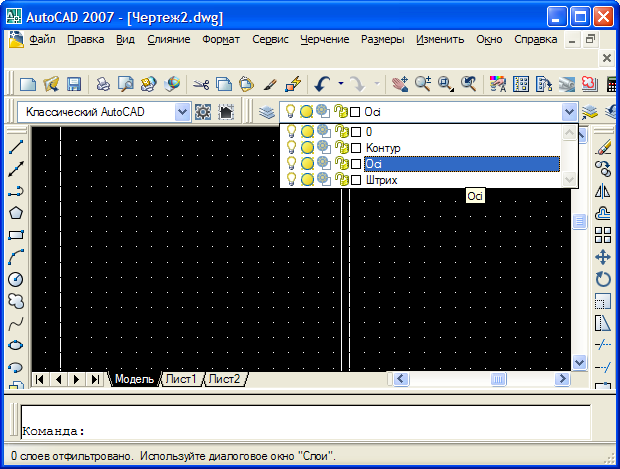The width and height of the screenshot is (620, 469).
Task: Activate real-time Pan hand icon
Action: coord(400,84)
